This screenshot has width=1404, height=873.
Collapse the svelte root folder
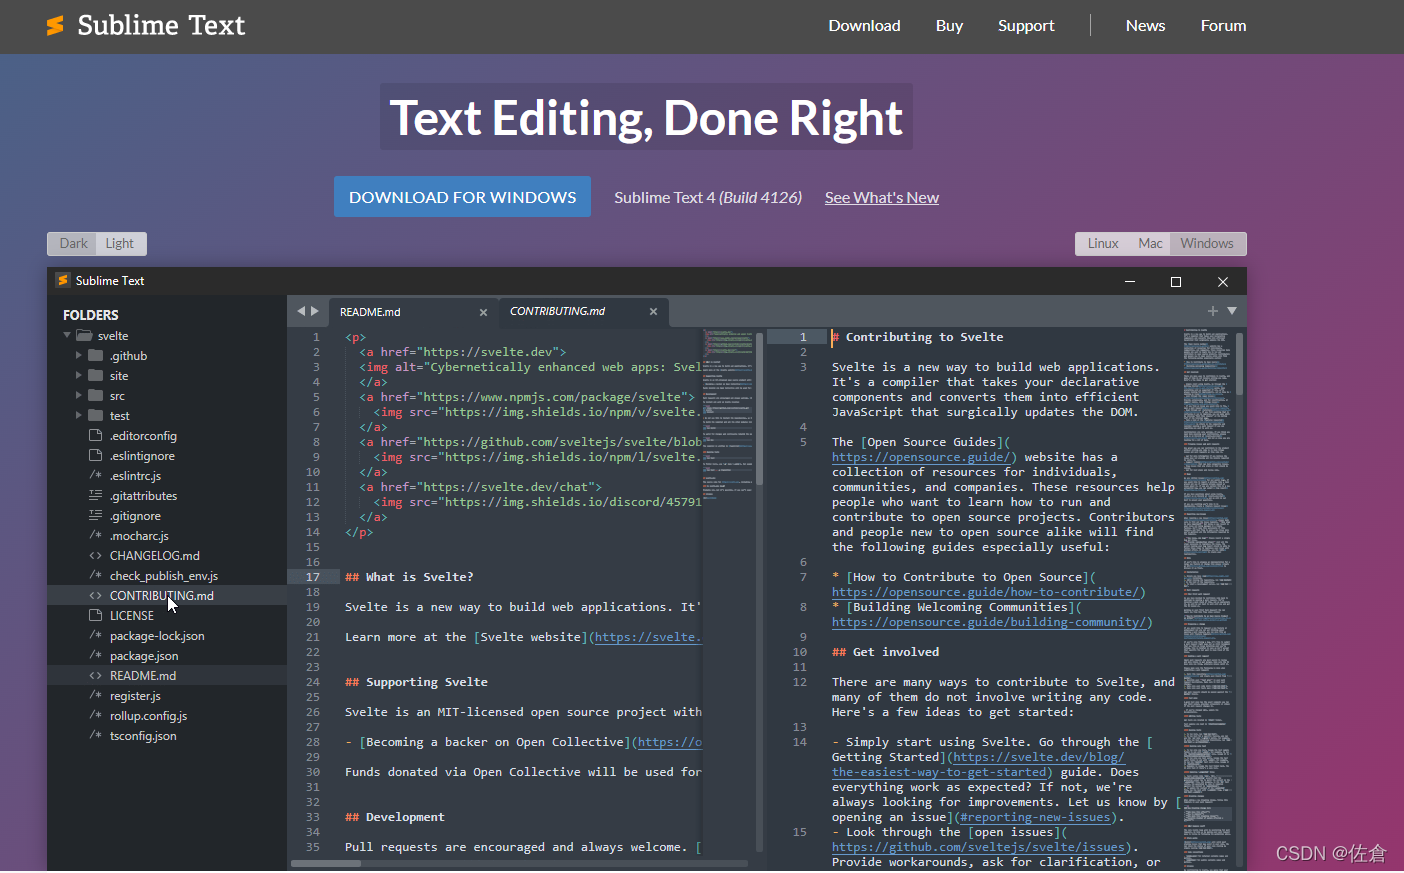[x=67, y=336]
